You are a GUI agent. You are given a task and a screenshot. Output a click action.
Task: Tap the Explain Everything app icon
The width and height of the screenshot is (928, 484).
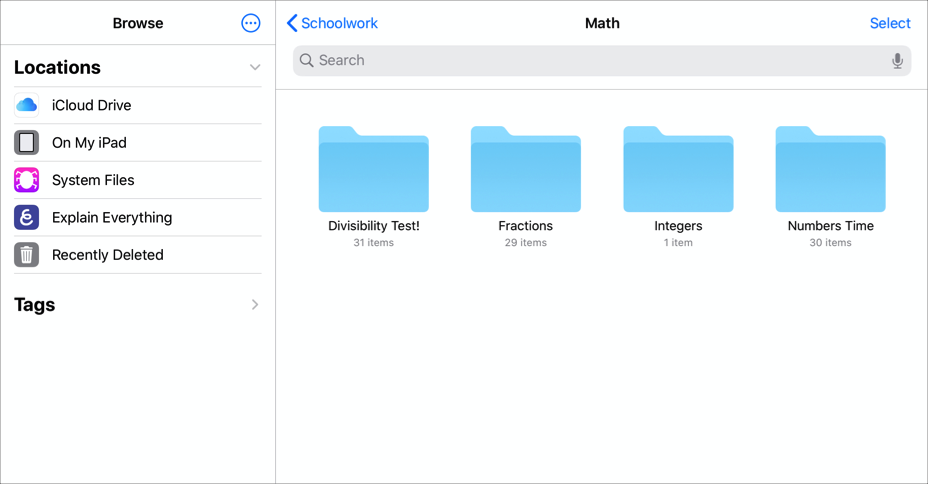pyautogui.click(x=27, y=217)
